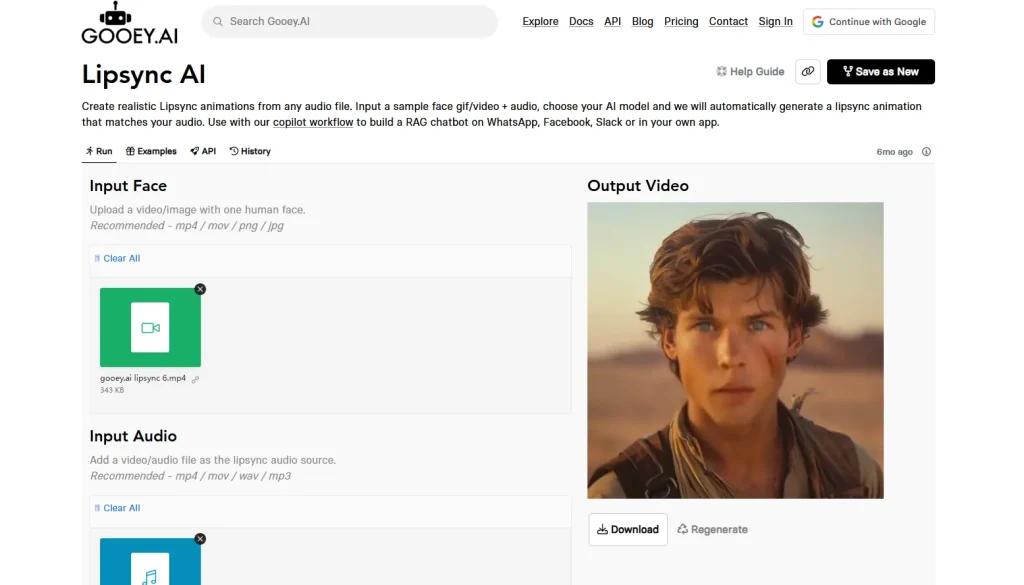This screenshot has height=585, width=1024.
Task: Clear All files in the Input Face section
Action: point(116,258)
